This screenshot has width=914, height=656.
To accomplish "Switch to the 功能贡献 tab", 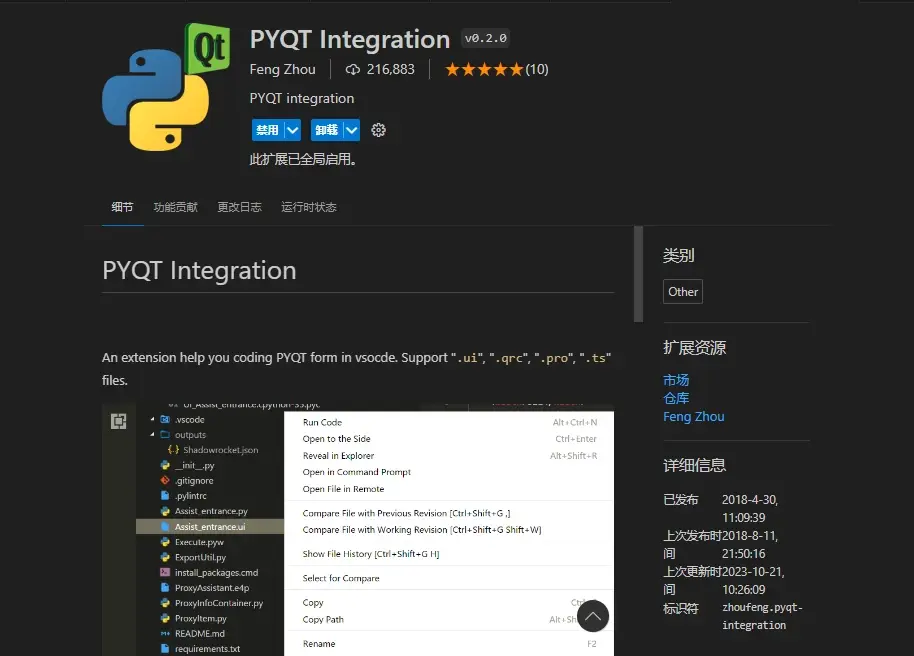I will click(175, 207).
